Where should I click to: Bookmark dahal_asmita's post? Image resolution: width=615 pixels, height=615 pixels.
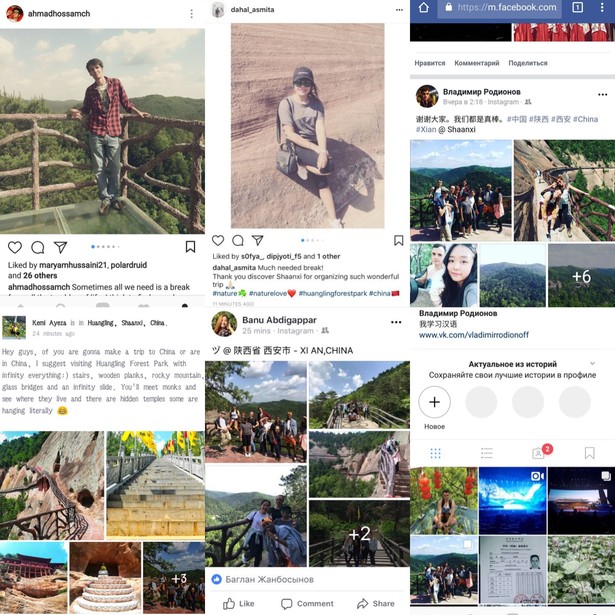[x=398, y=240]
